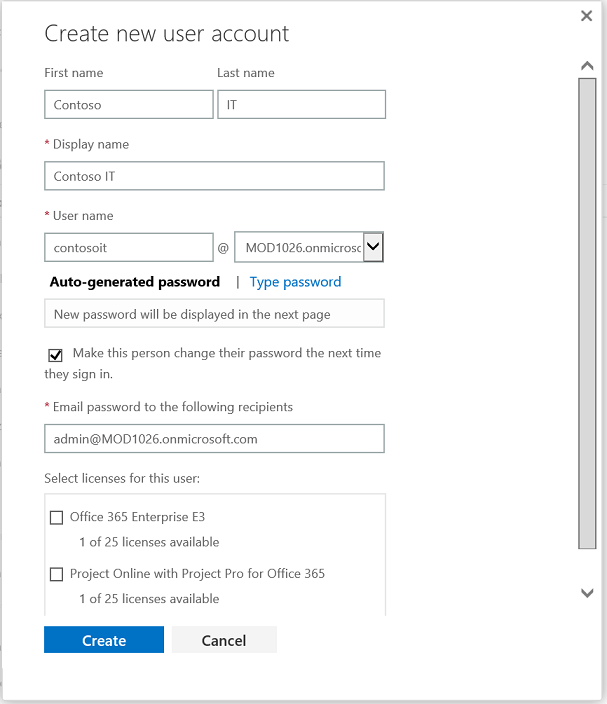Switch to Type password option
The height and width of the screenshot is (704, 607).
pyautogui.click(x=295, y=282)
